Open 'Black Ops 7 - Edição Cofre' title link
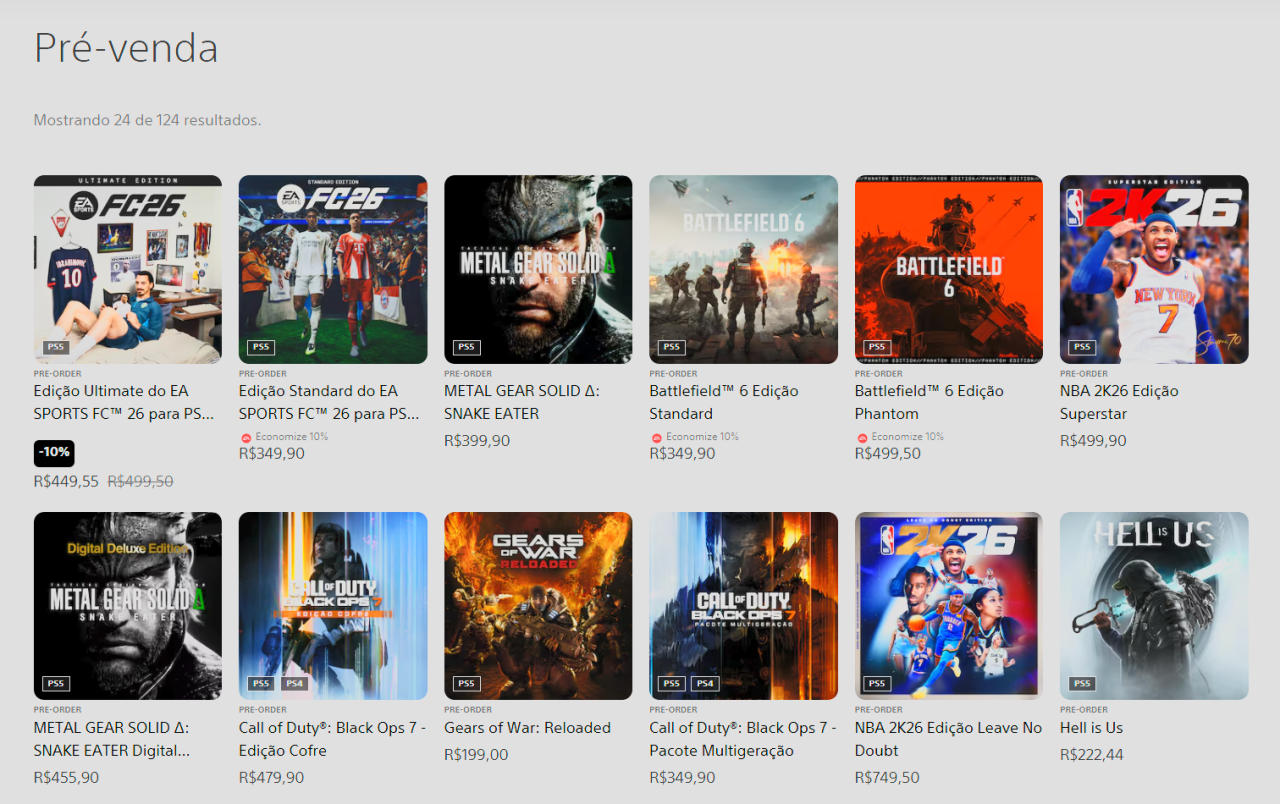 coord(333,739)
